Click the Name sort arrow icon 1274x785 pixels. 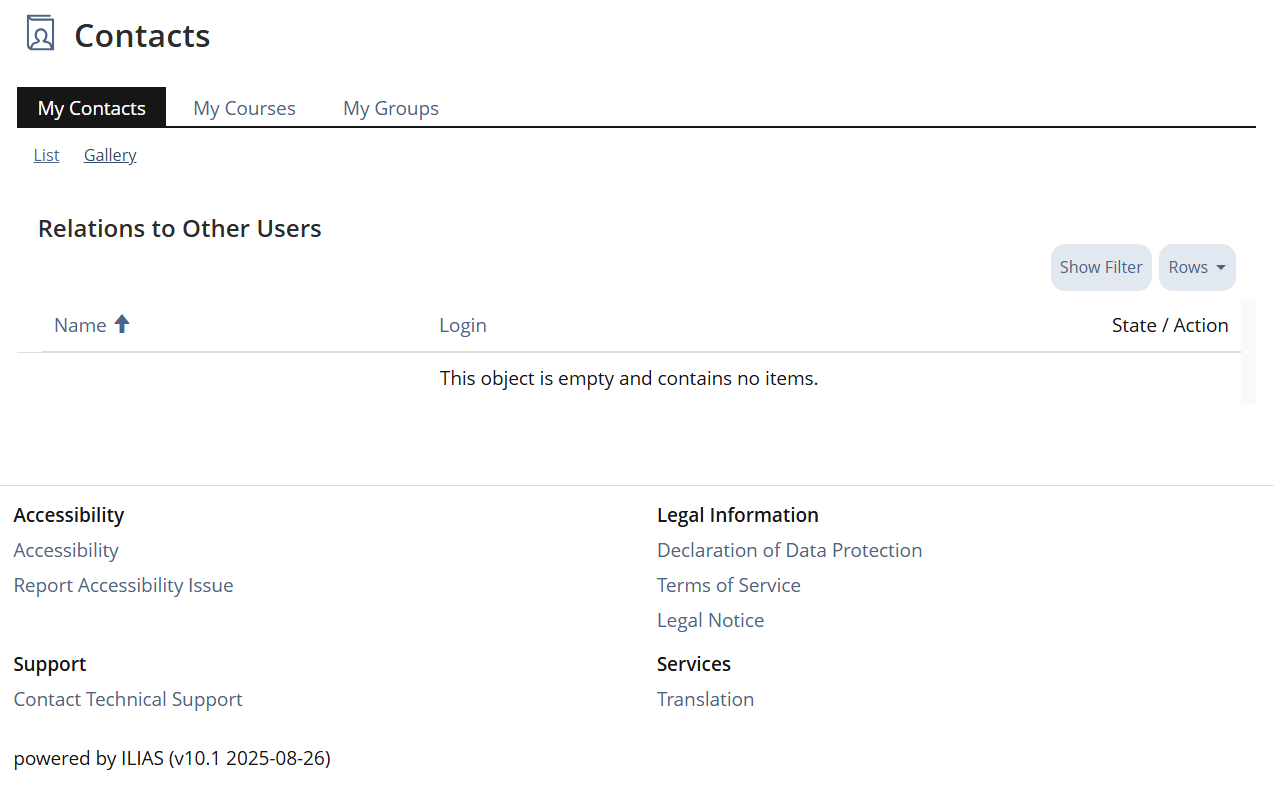point(122,324)
